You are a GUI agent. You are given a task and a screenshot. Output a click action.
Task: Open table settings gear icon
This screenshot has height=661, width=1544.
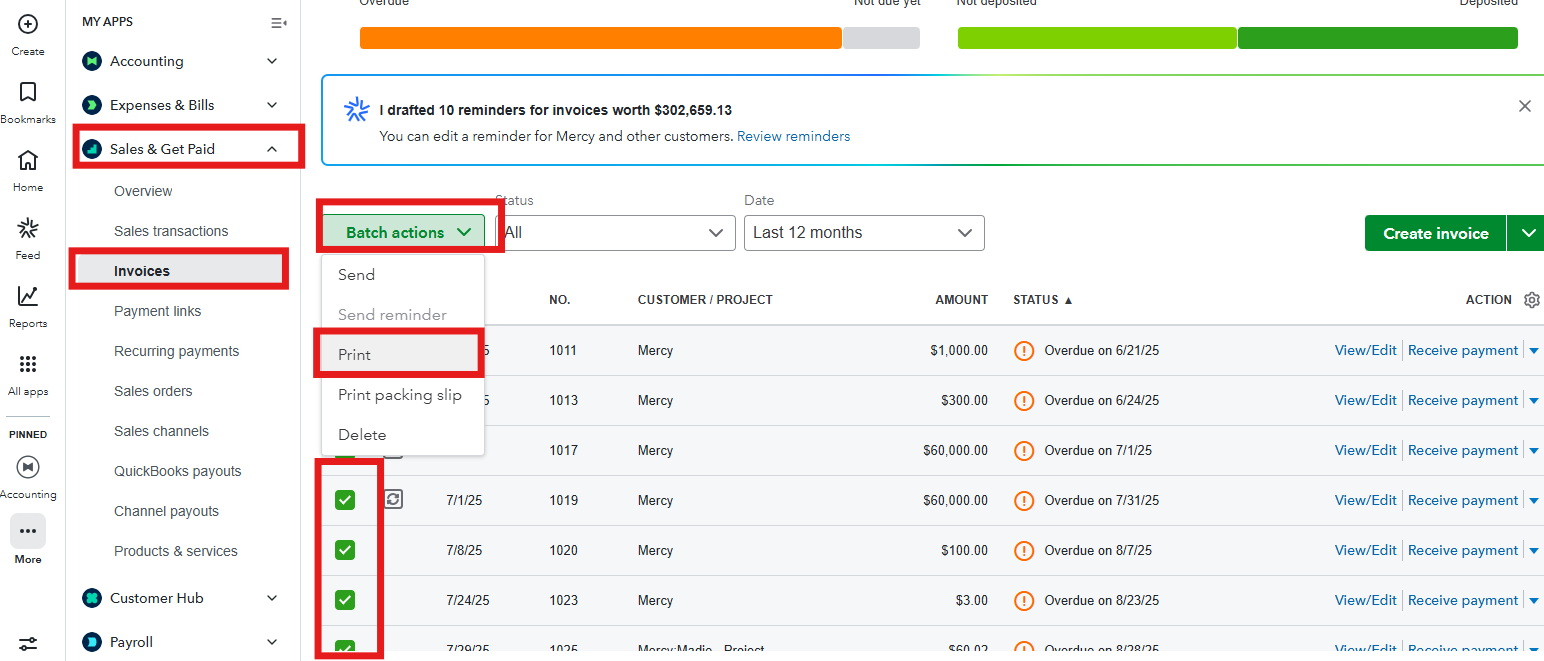[x=1531, y=300]
